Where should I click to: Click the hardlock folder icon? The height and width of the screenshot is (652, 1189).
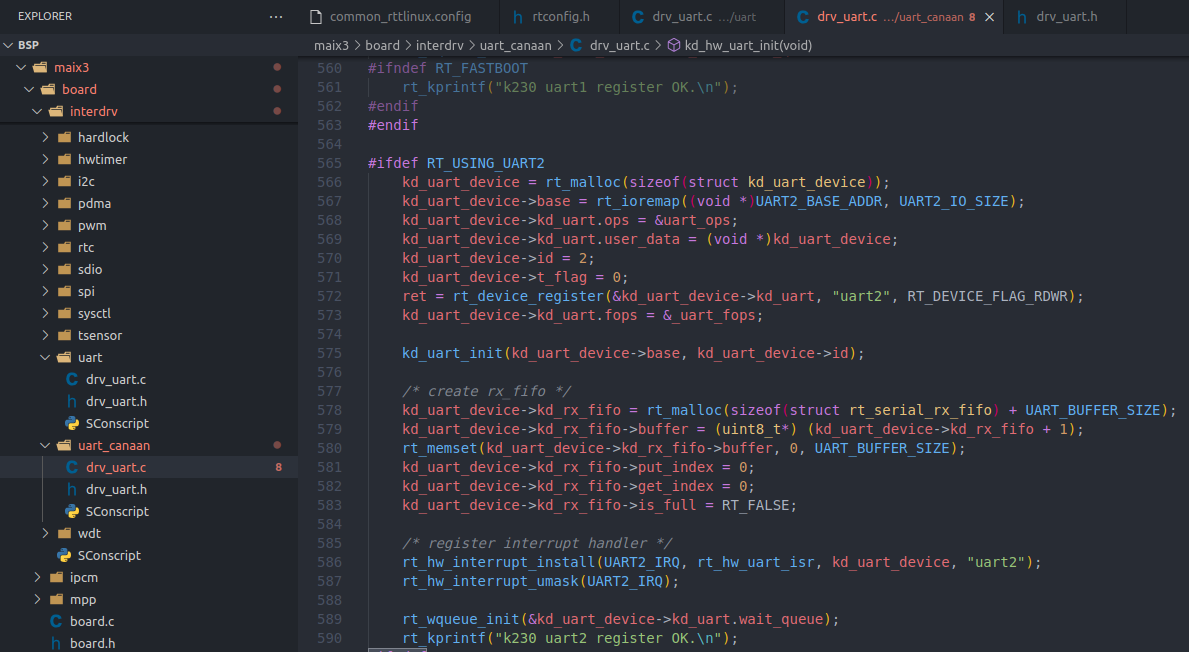pos(64,137)
